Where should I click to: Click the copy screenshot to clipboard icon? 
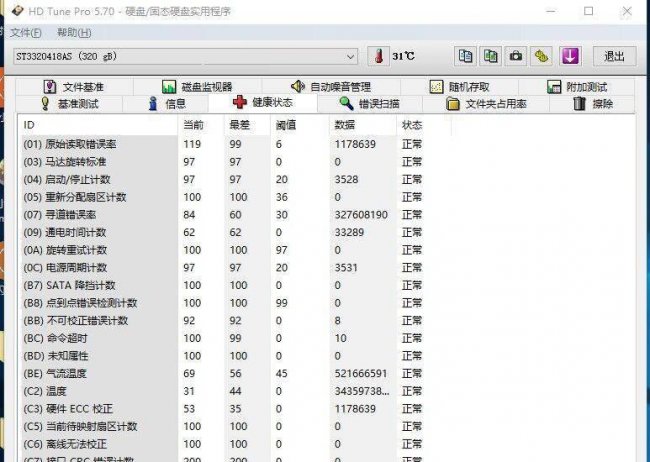pyautogui.click(x=490, y=56)
